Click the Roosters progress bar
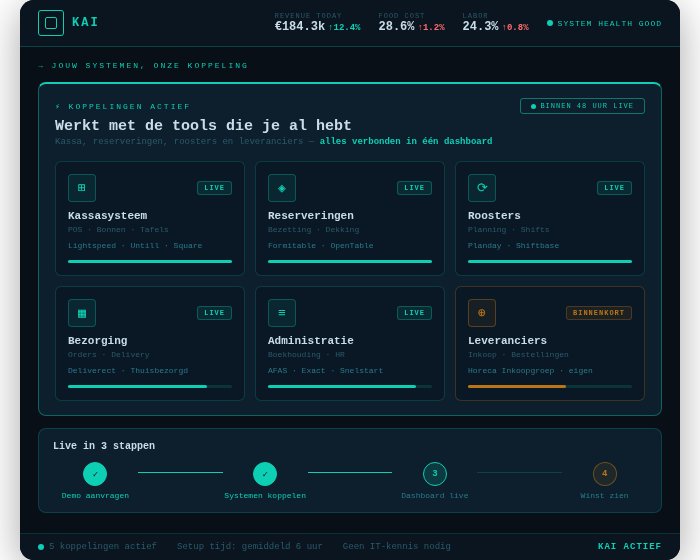 point(550,262)
